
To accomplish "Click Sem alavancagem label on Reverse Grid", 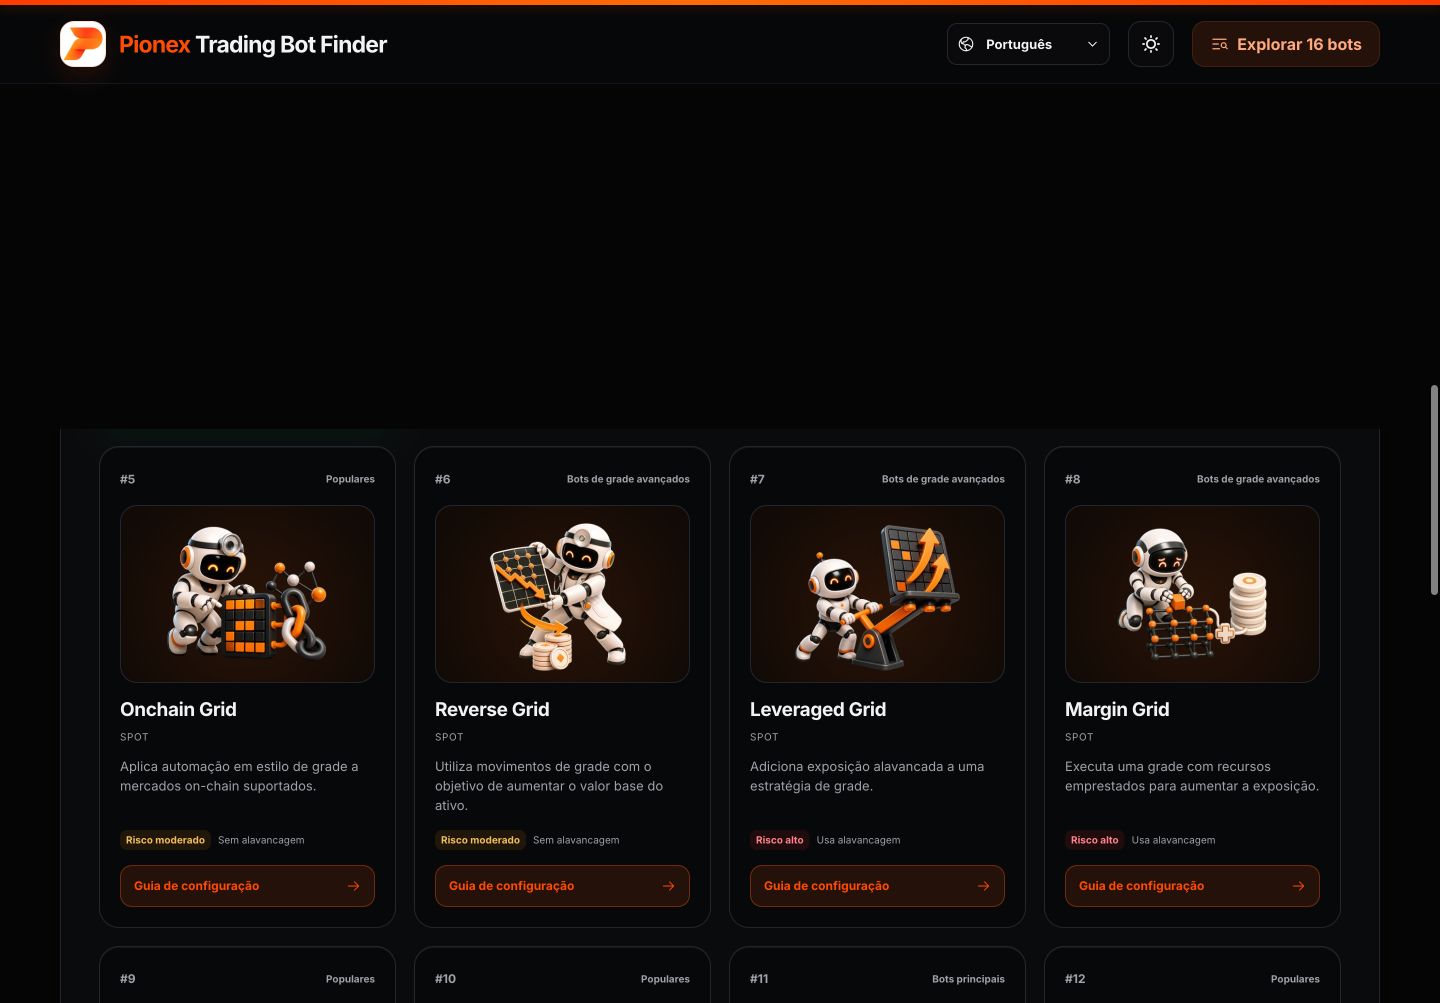I will tap(576, 840).
